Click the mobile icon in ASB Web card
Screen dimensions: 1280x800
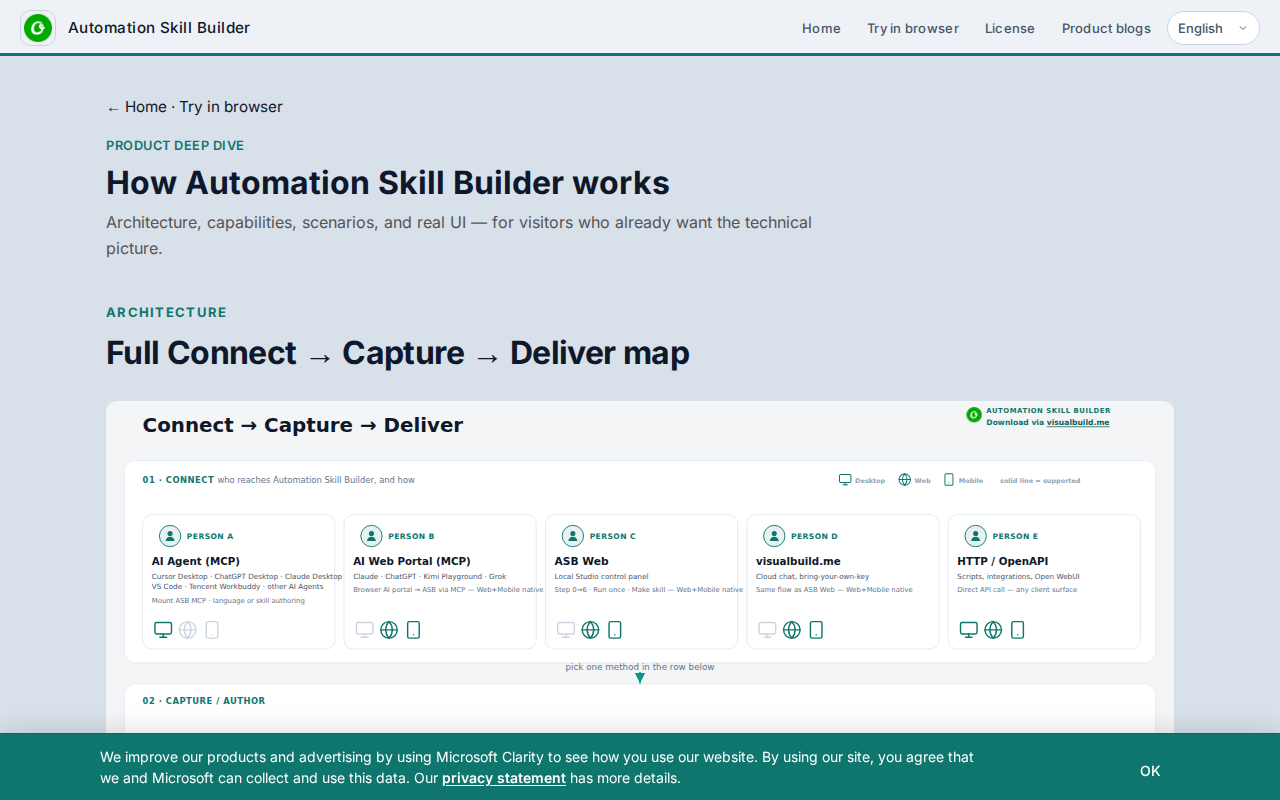click(x=615, y=630)
